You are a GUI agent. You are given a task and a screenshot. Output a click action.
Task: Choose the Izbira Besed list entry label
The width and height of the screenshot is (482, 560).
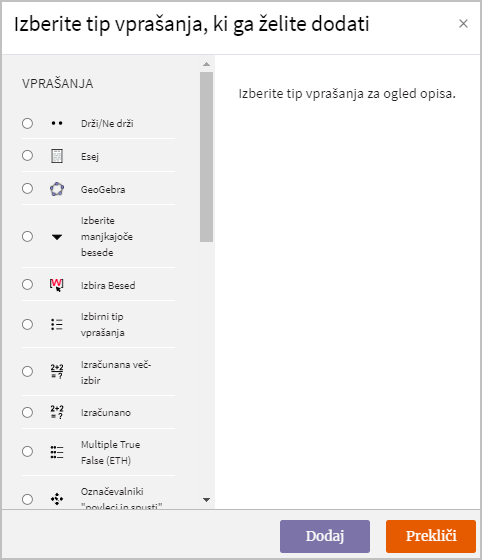[108, 285]
